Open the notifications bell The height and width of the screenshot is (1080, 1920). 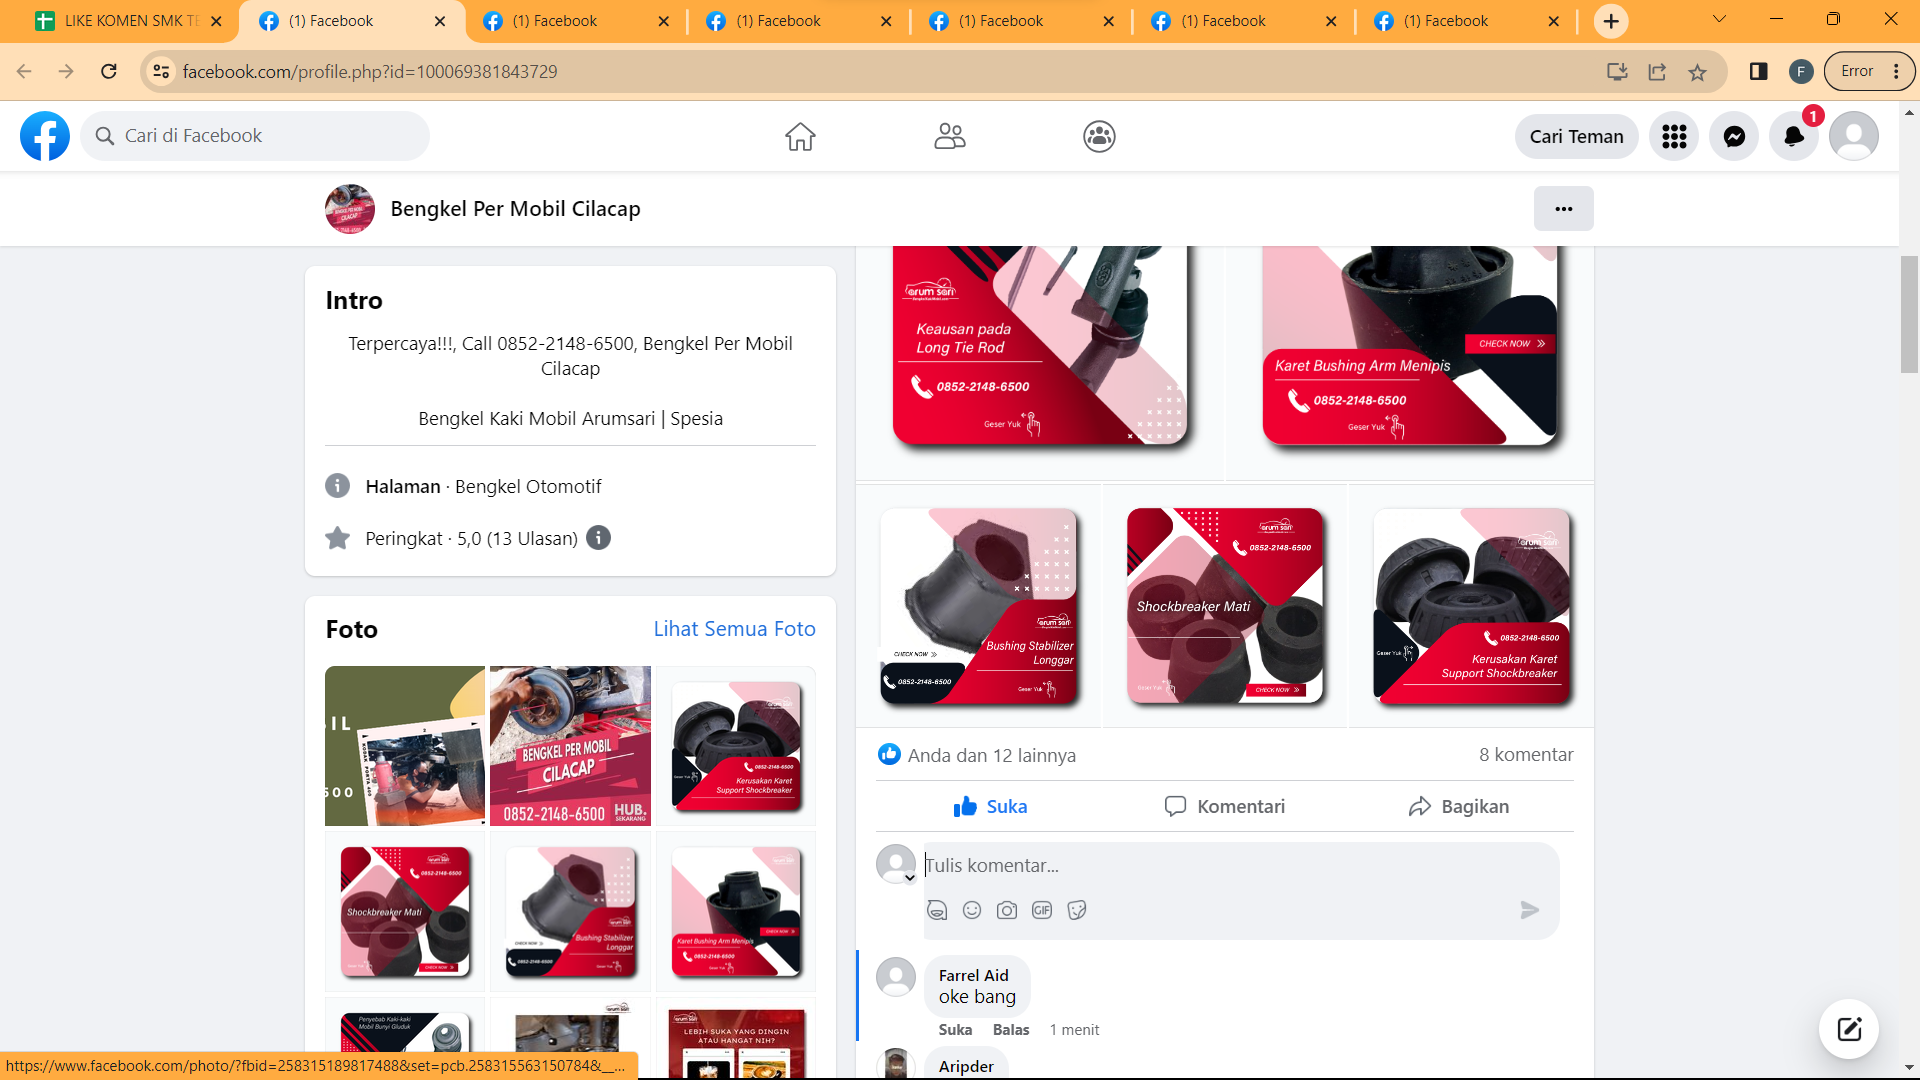(x=1793, y=136)
